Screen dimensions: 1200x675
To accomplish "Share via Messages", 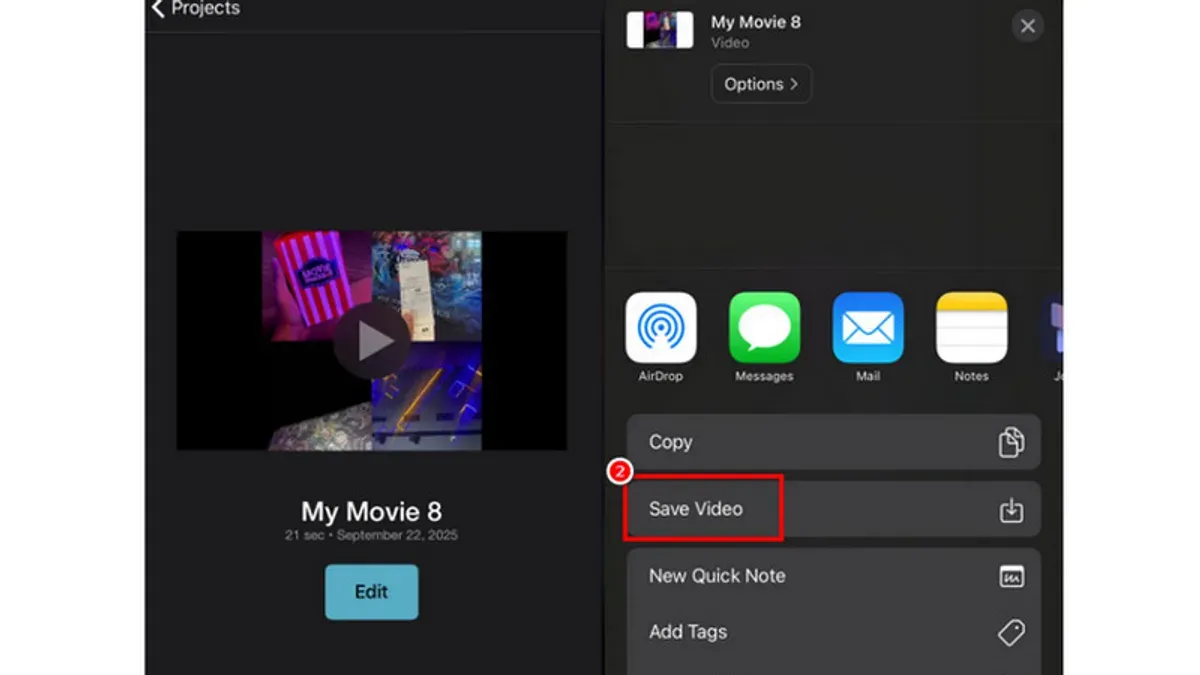I will (x=764, y=337).
